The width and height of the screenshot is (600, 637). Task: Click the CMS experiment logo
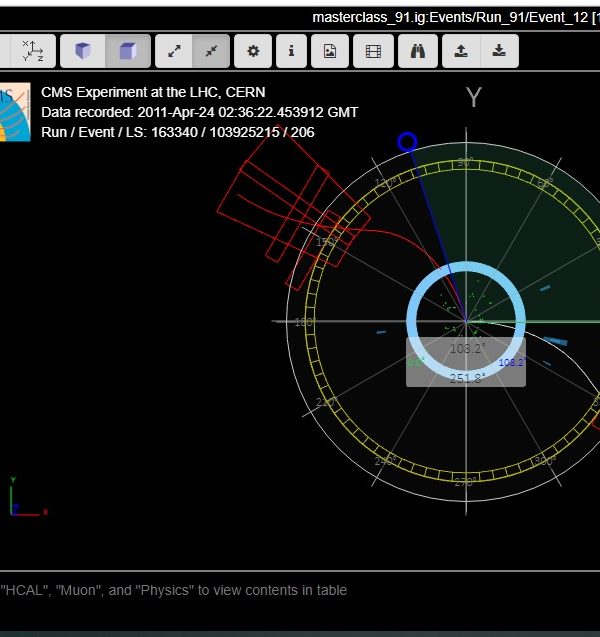(x=14, y=112)
